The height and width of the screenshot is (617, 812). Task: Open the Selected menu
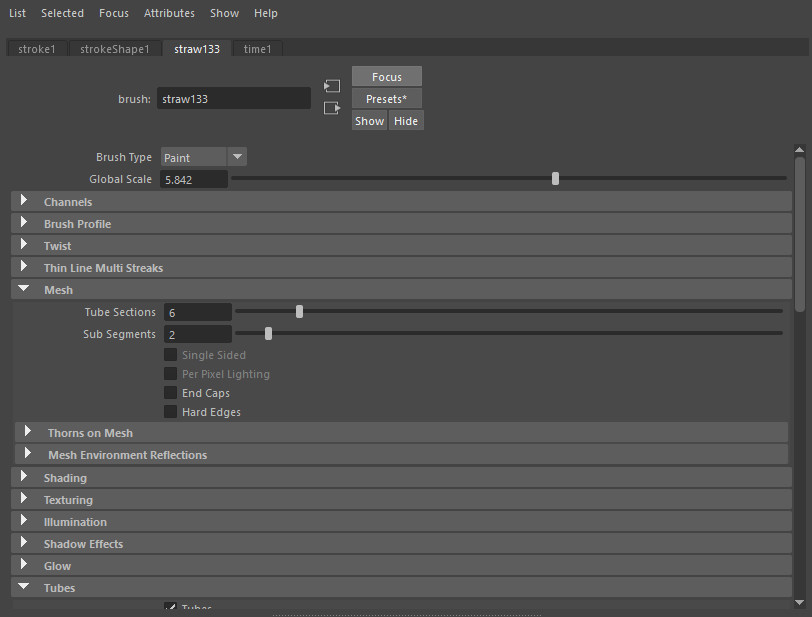pos(62,13)
